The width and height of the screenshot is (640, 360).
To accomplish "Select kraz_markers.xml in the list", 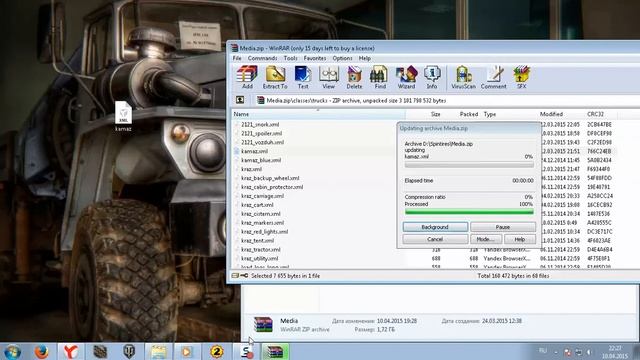I will (x=262, y=223).
